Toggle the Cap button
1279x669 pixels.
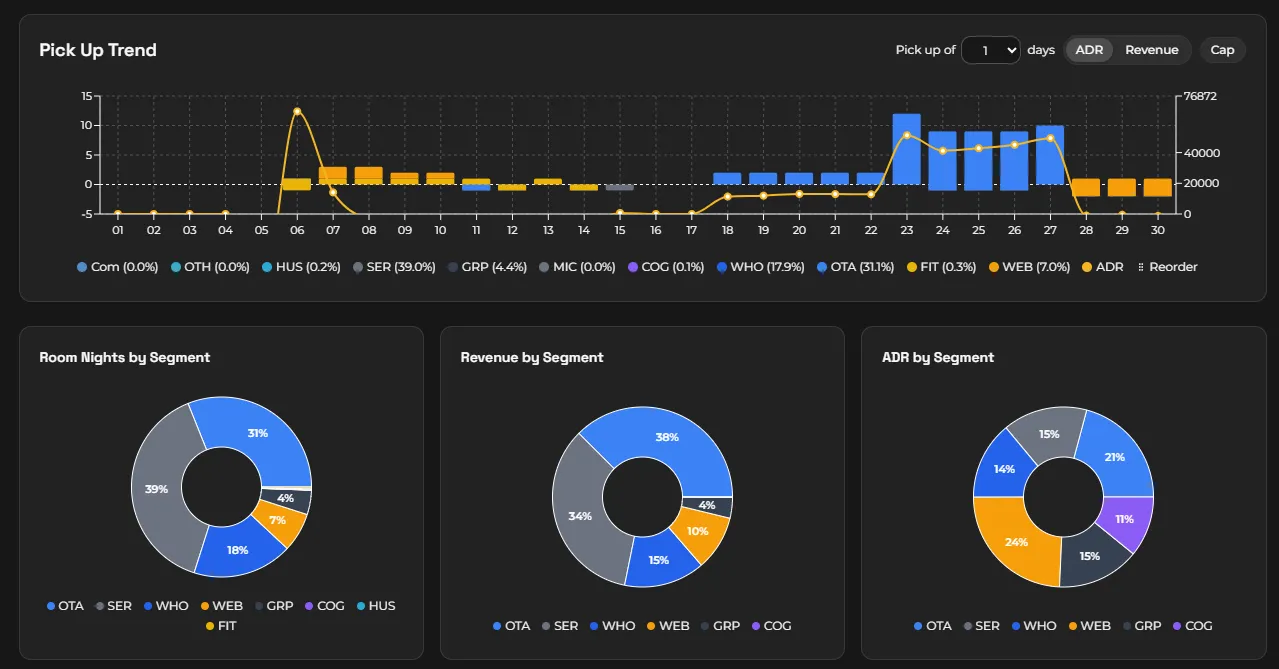click(1222, 50)
